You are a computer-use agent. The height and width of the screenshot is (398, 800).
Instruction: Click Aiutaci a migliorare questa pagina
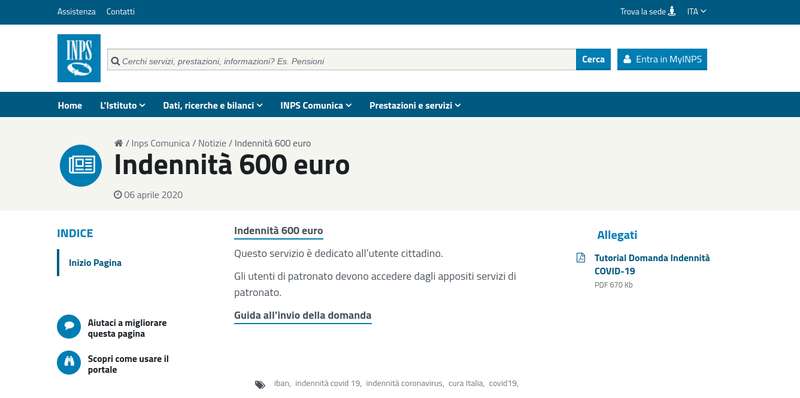coord(127,328)
